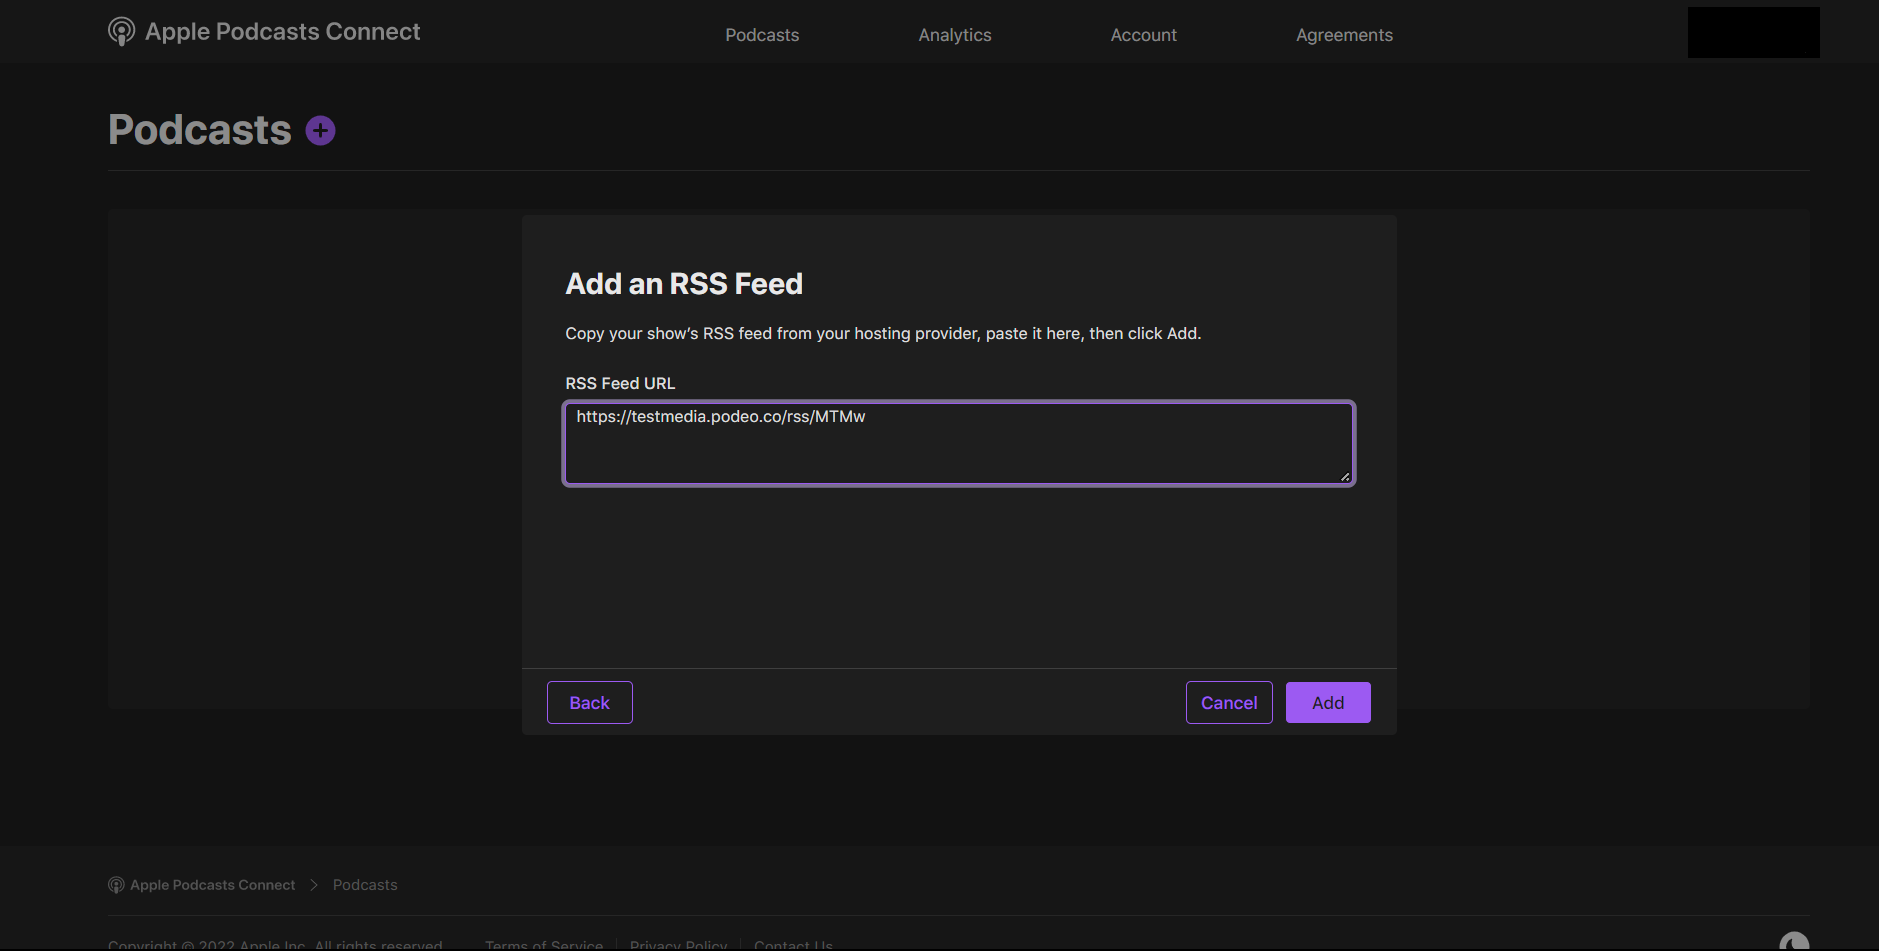Toggle the dark mode moon icon

1794,941
